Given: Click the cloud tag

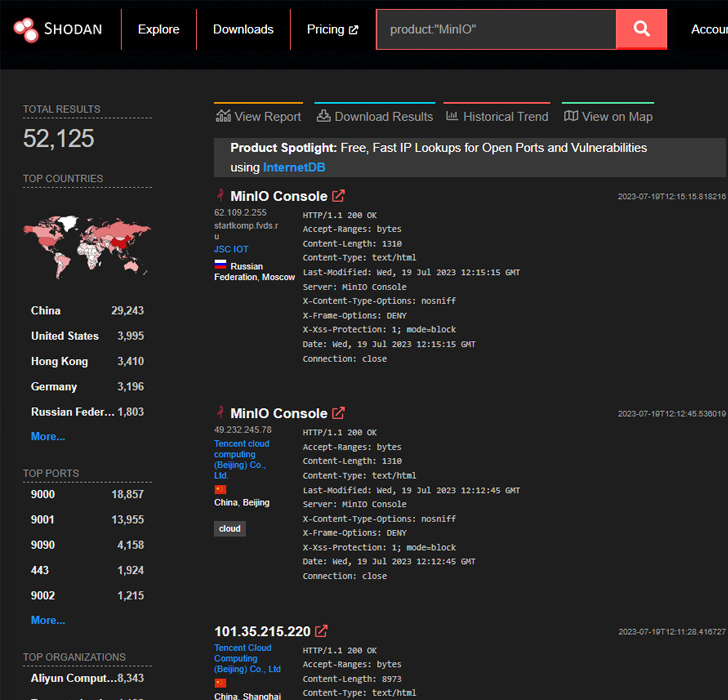Looking at the screenshot, I should pos(230,529).
